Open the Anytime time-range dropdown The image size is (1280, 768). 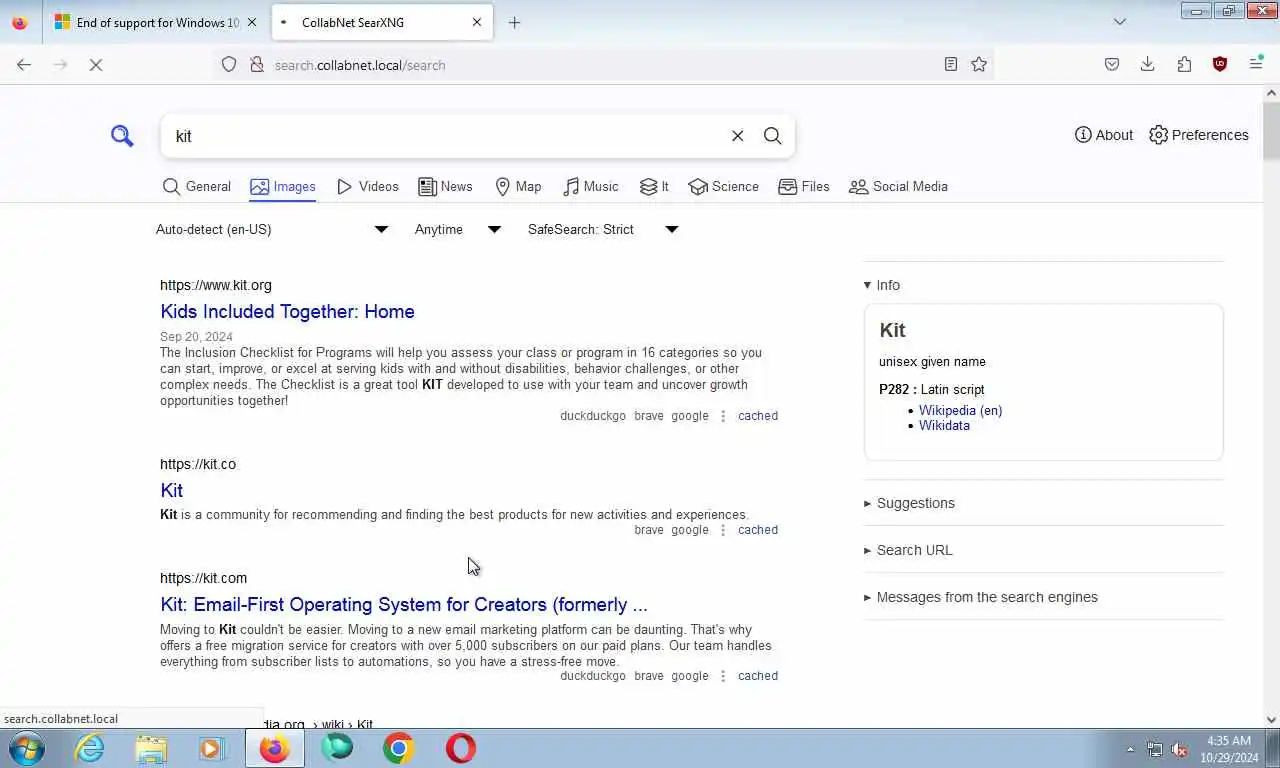click(457, 230)
